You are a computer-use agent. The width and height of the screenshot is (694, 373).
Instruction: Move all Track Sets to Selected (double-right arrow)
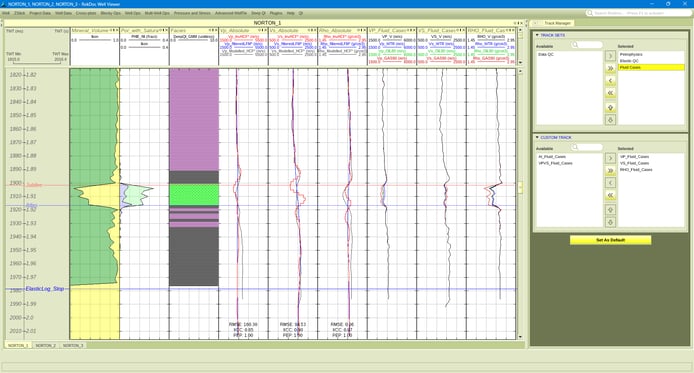coord(610,68)
